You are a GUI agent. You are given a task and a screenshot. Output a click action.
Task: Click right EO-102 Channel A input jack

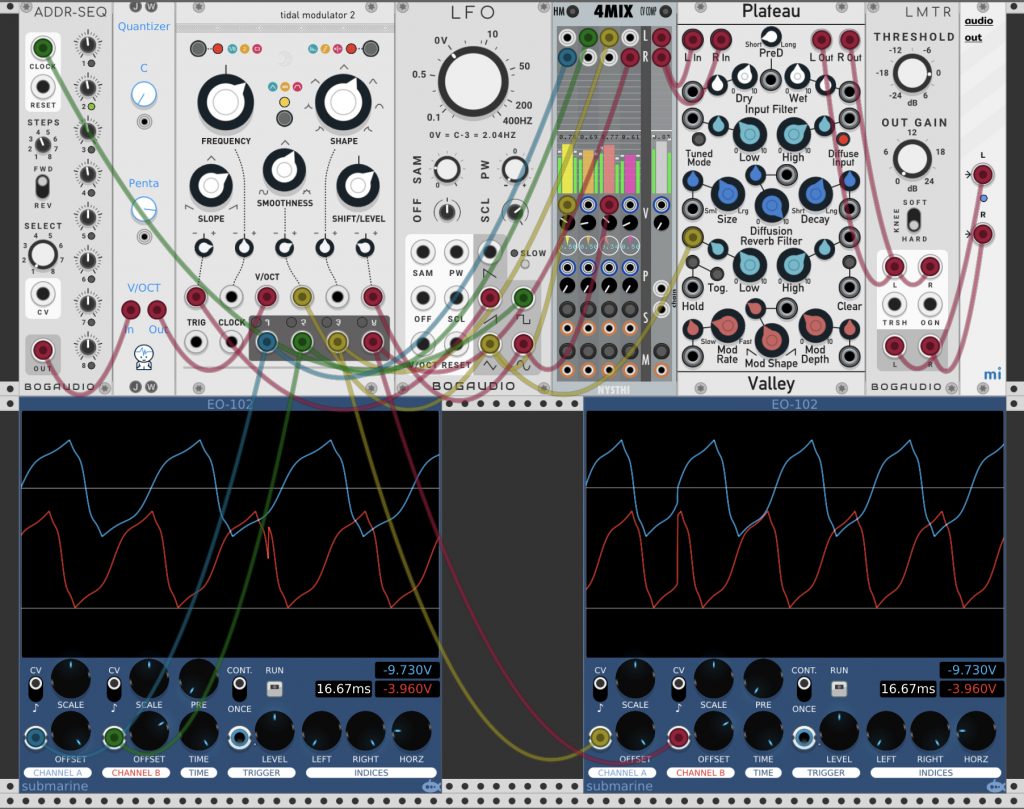(600, 737)
